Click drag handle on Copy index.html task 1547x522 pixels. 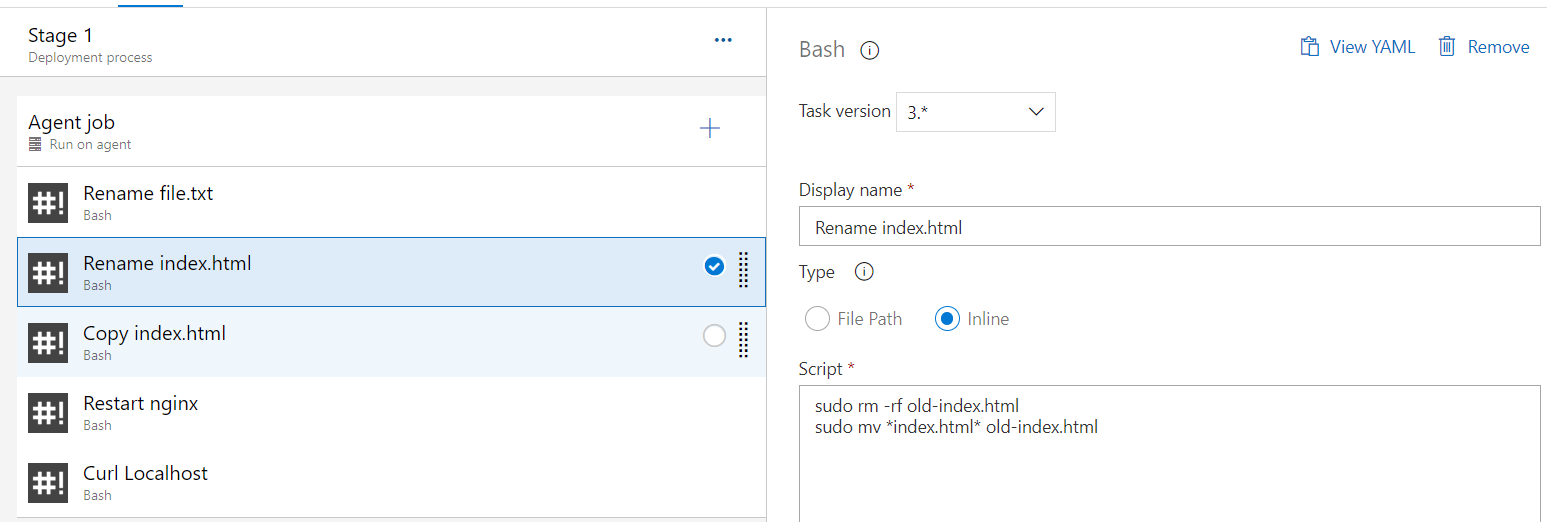click(743, 339)
